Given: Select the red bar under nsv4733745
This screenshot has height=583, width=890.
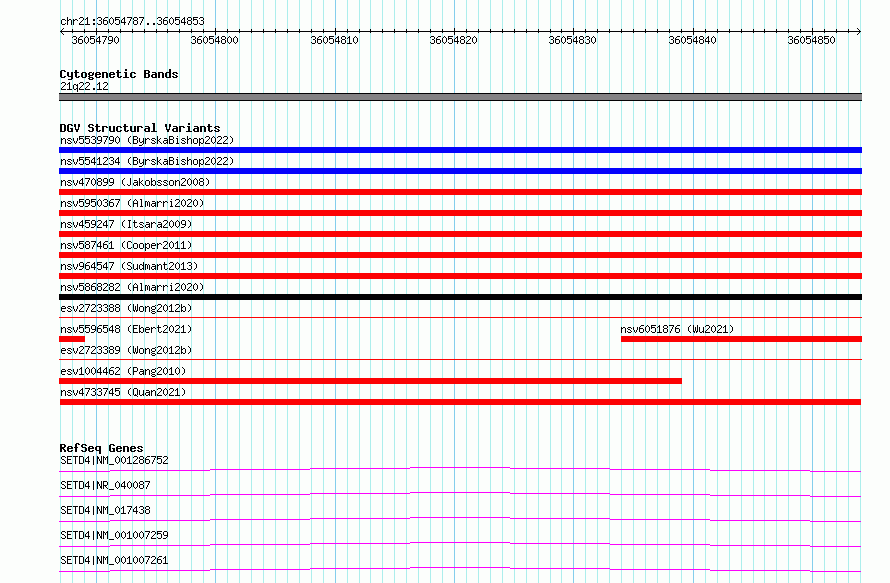Looking at the screenshot, I should coord(460,402).
